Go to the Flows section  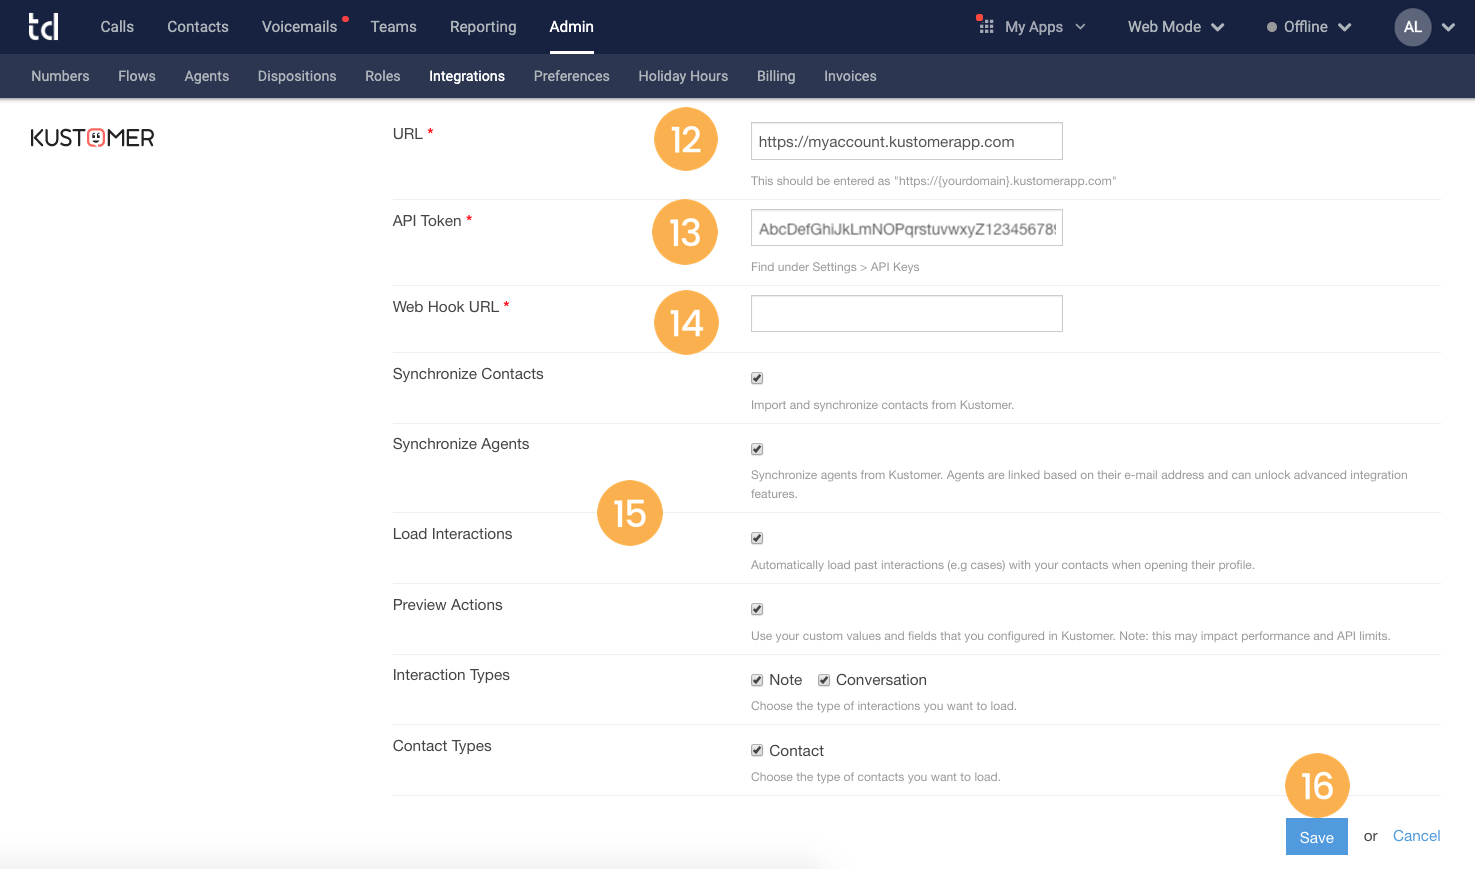tap(136, 76)
